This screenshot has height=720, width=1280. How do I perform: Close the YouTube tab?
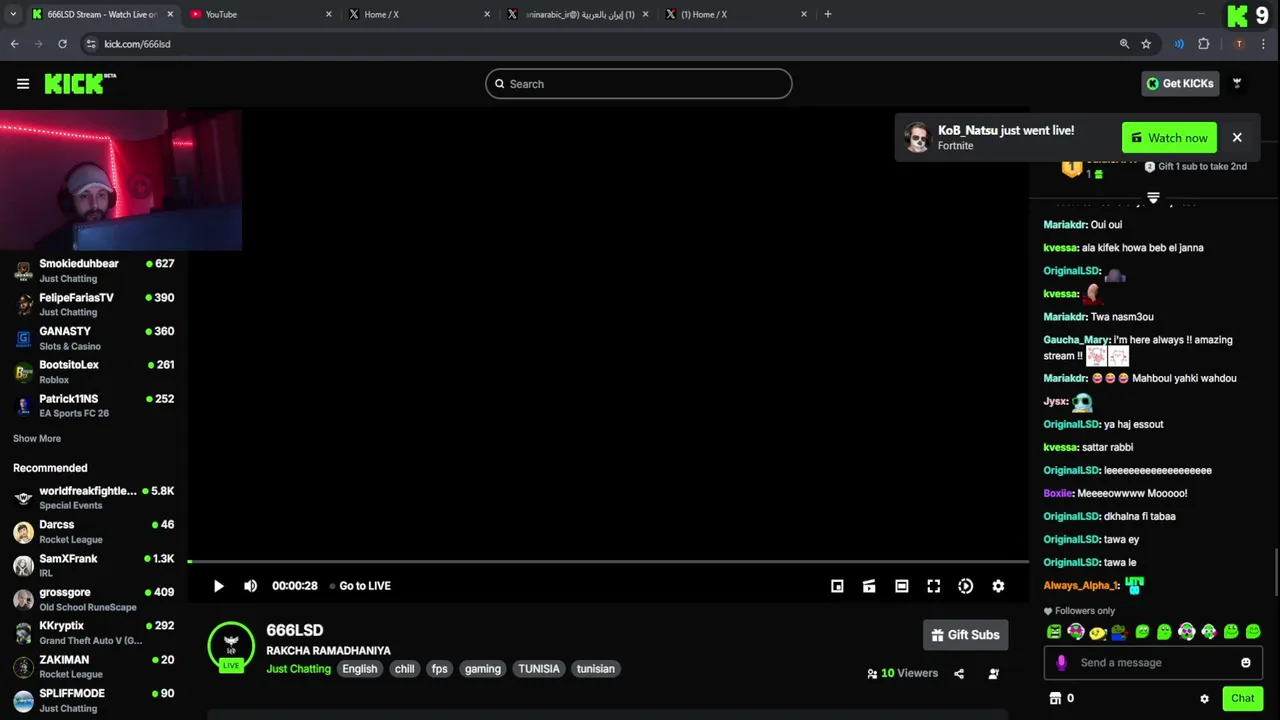pyautogui.click(x=329, y=14)
